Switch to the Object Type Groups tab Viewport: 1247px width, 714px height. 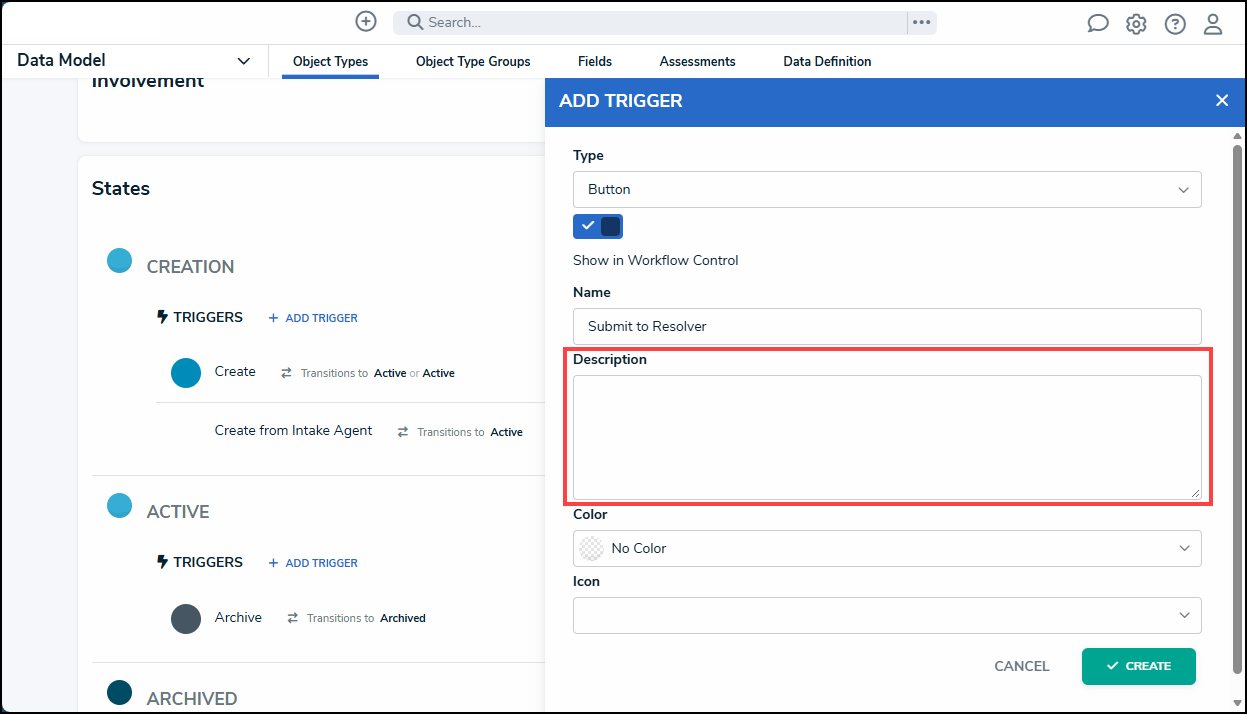click(x=473, y=62)
